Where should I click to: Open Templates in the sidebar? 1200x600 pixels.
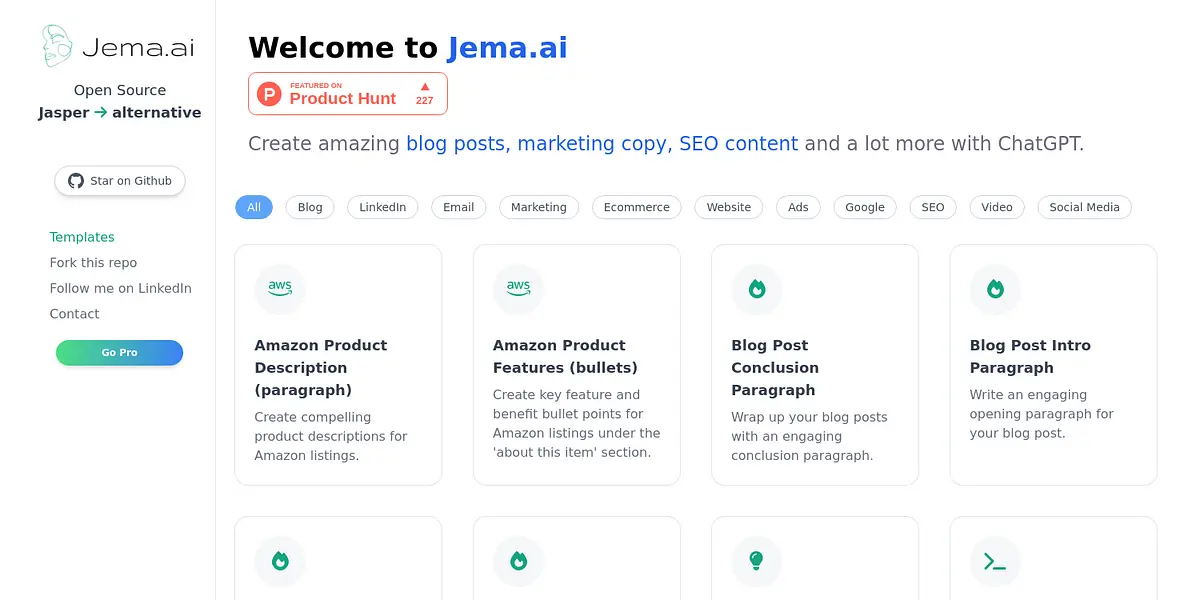(x=82, y=237)
